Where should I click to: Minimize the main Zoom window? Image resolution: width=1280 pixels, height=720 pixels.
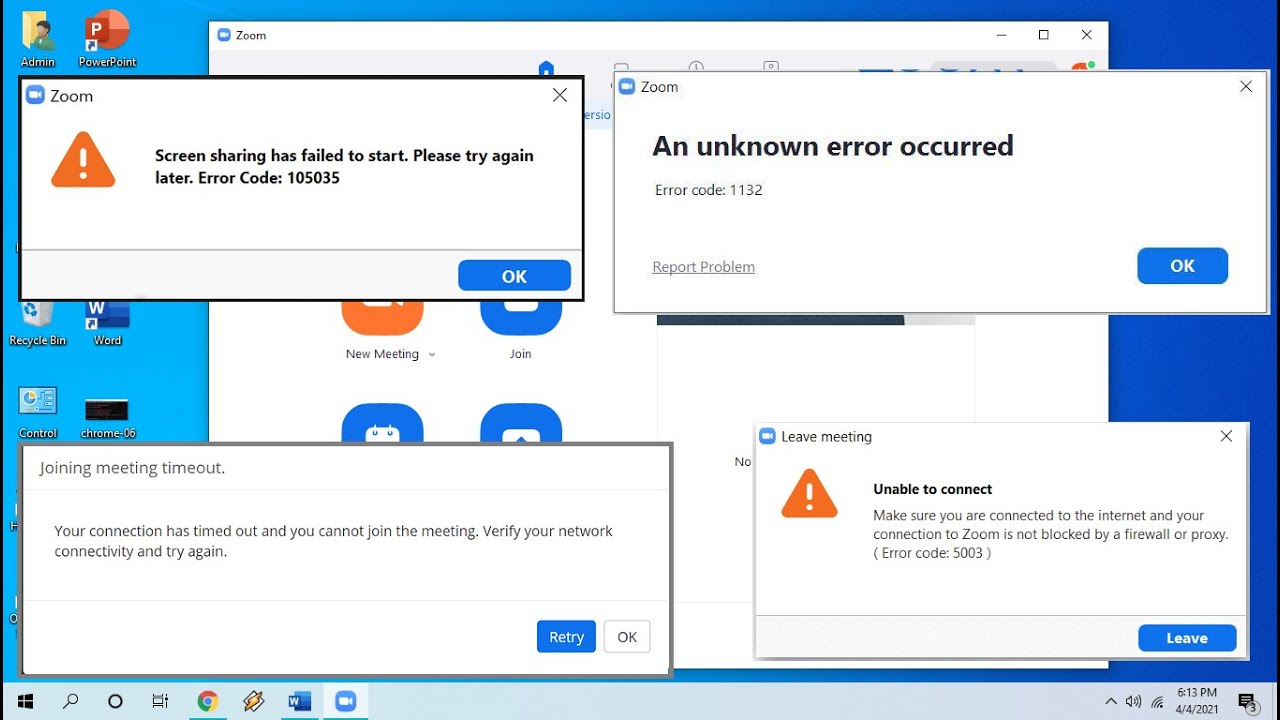pos(1002,35)
